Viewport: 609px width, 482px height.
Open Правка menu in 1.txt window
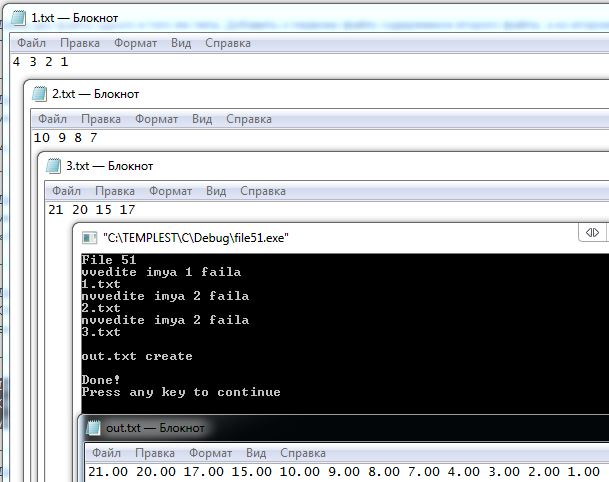(x=80, y=43)
